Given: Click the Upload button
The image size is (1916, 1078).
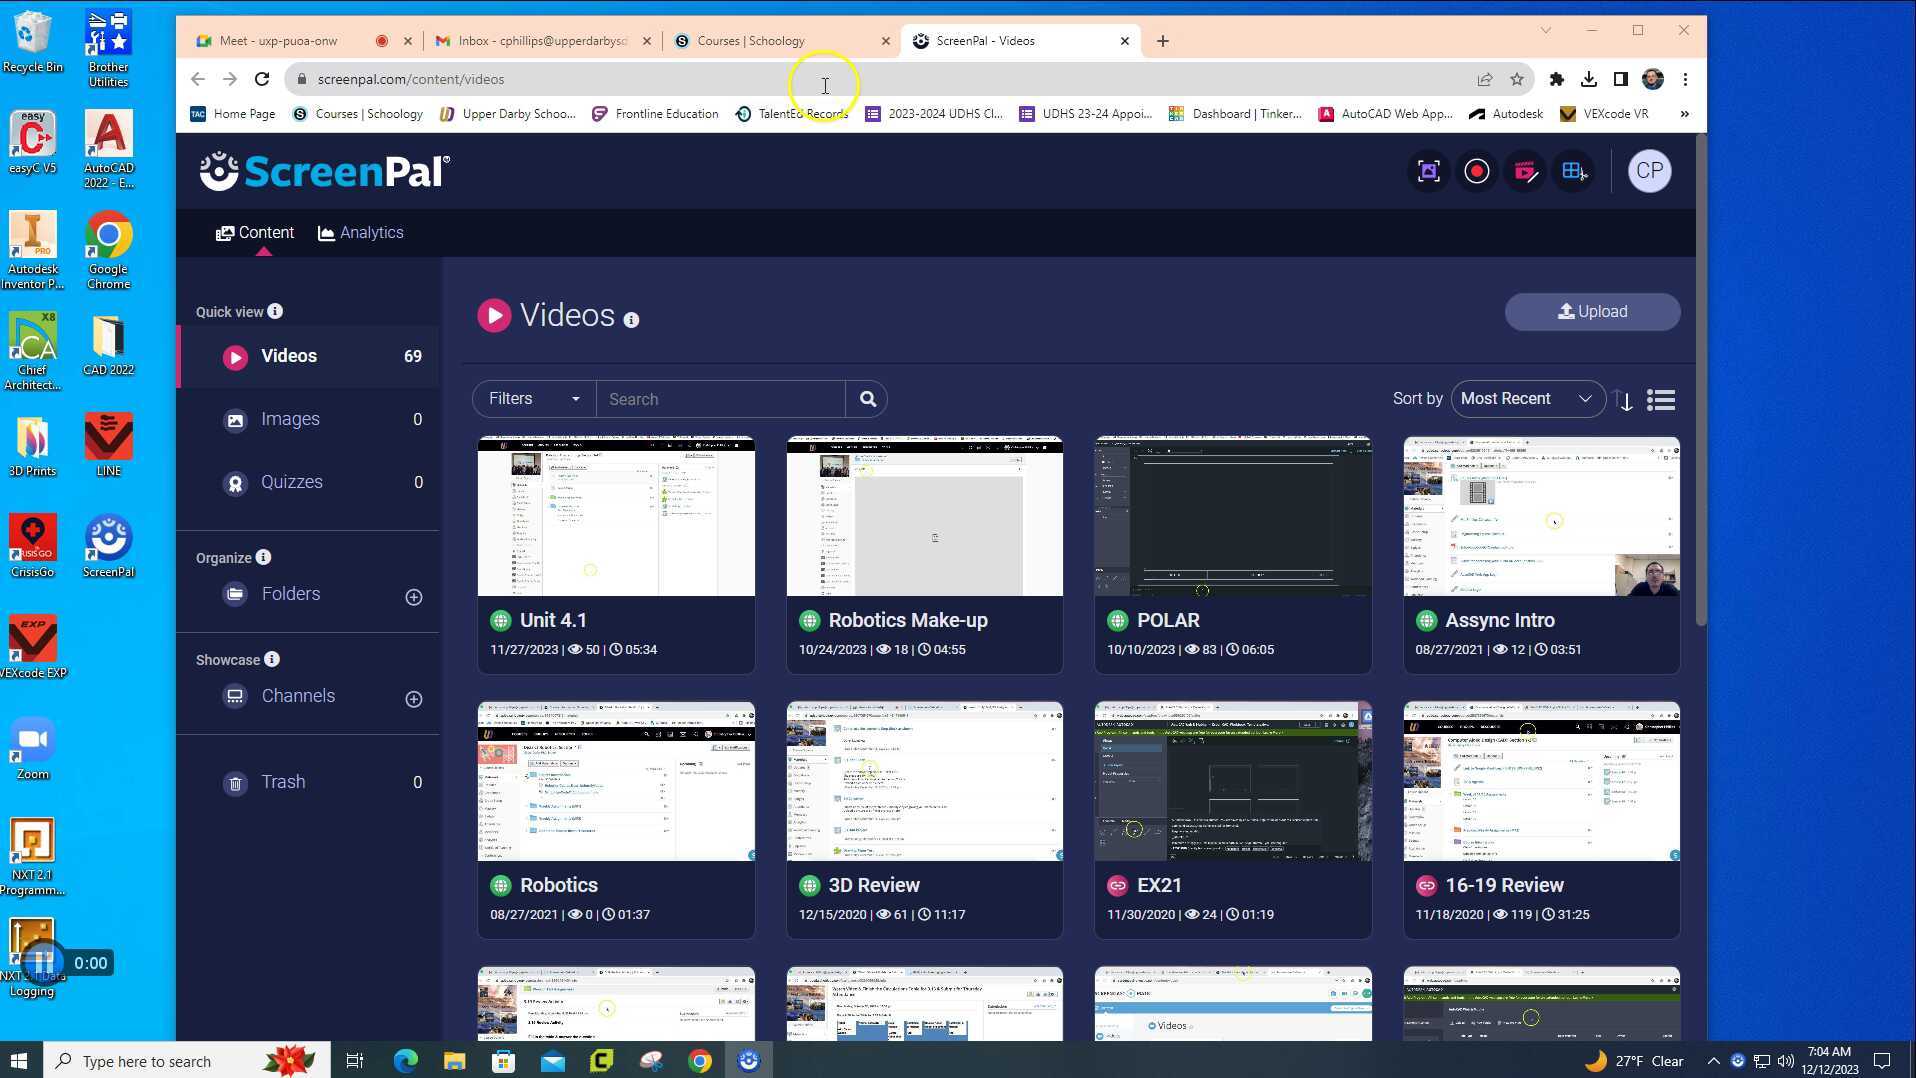Looking at the screenshot, I should pos(1592,311).
